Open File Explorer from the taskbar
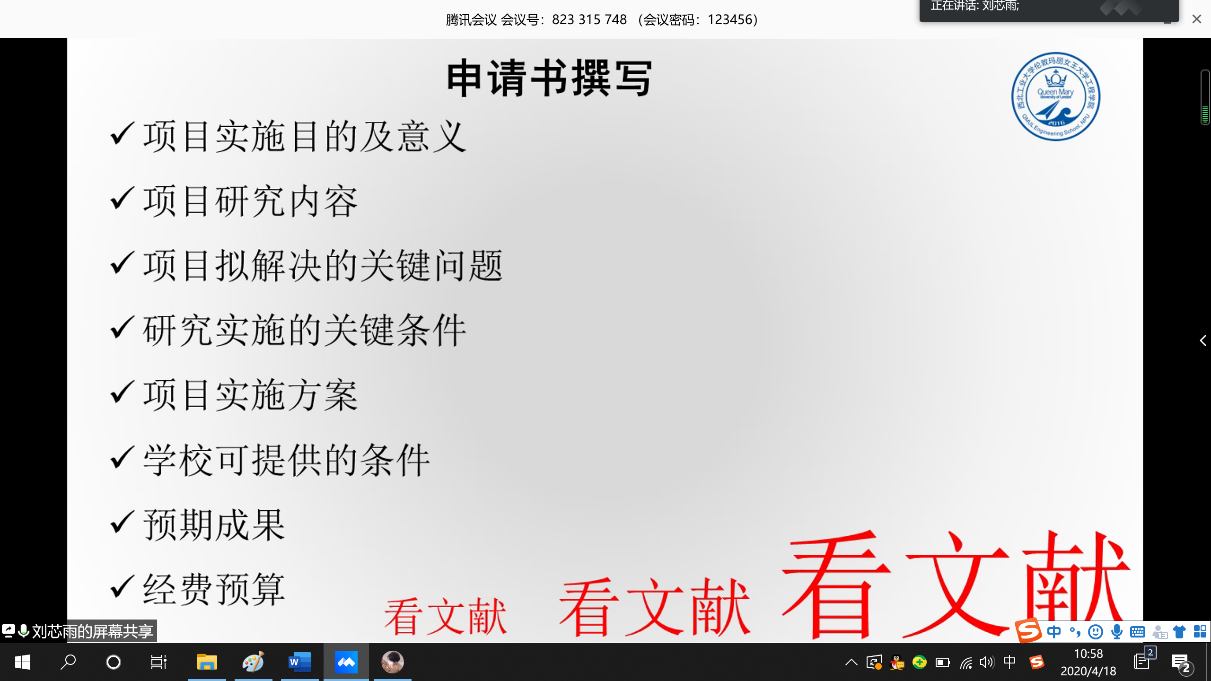1211x681 pixels. [207, 662]
